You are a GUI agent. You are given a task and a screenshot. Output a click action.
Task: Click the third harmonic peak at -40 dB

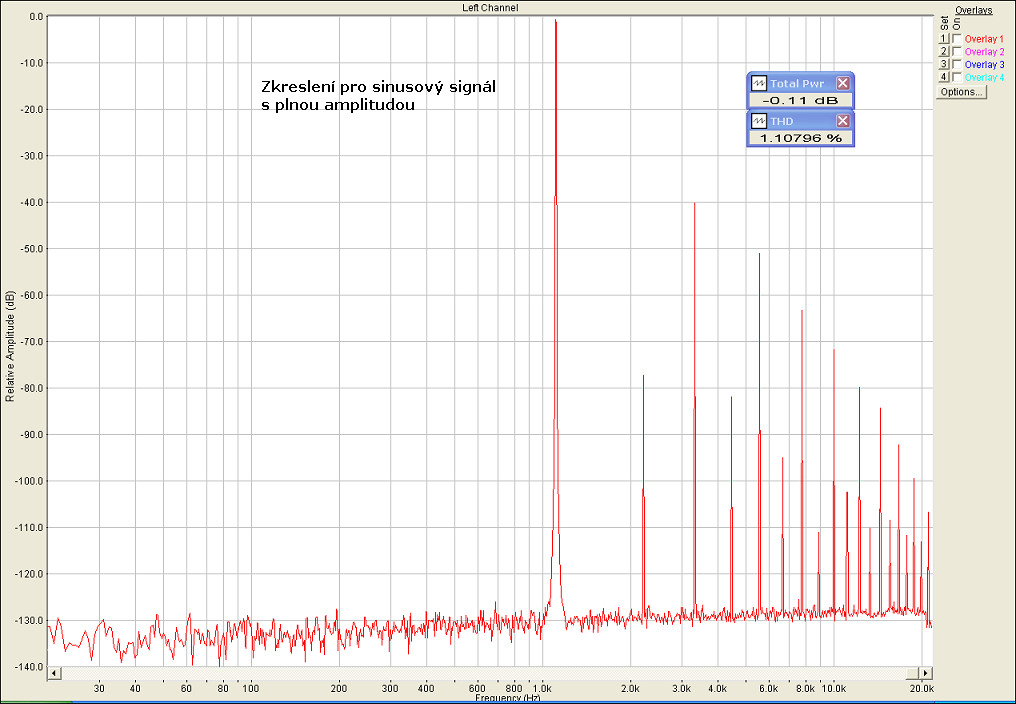click(695, 204)
